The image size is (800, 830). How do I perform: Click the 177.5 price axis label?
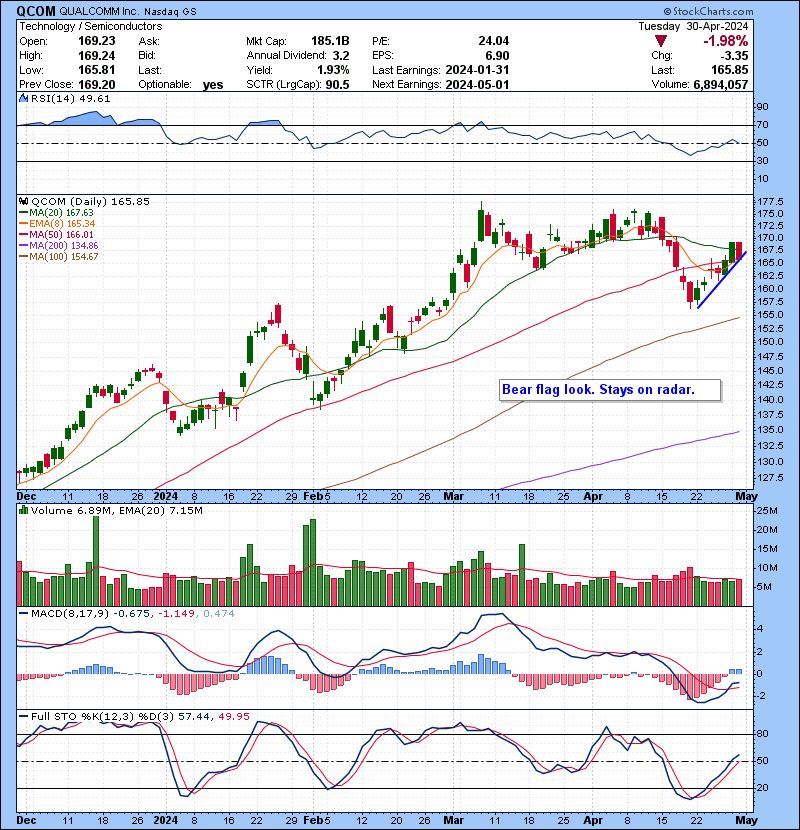pyautogui.click(x=770, y=202)
